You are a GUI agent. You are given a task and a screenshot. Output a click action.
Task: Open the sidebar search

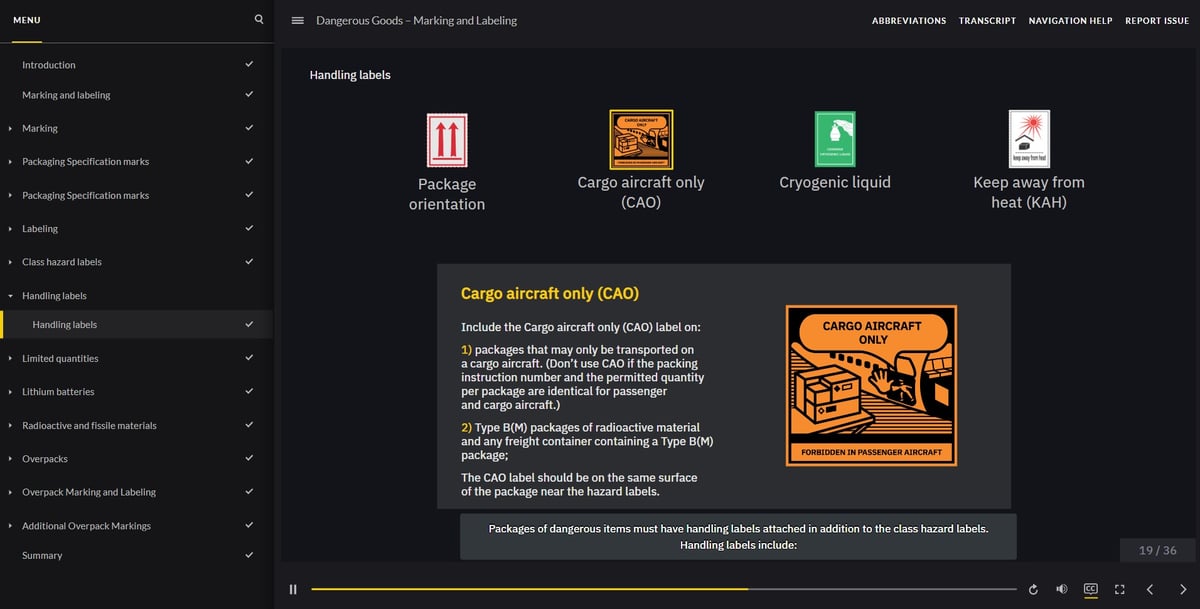pyautogui.click(x=258, y=19)
